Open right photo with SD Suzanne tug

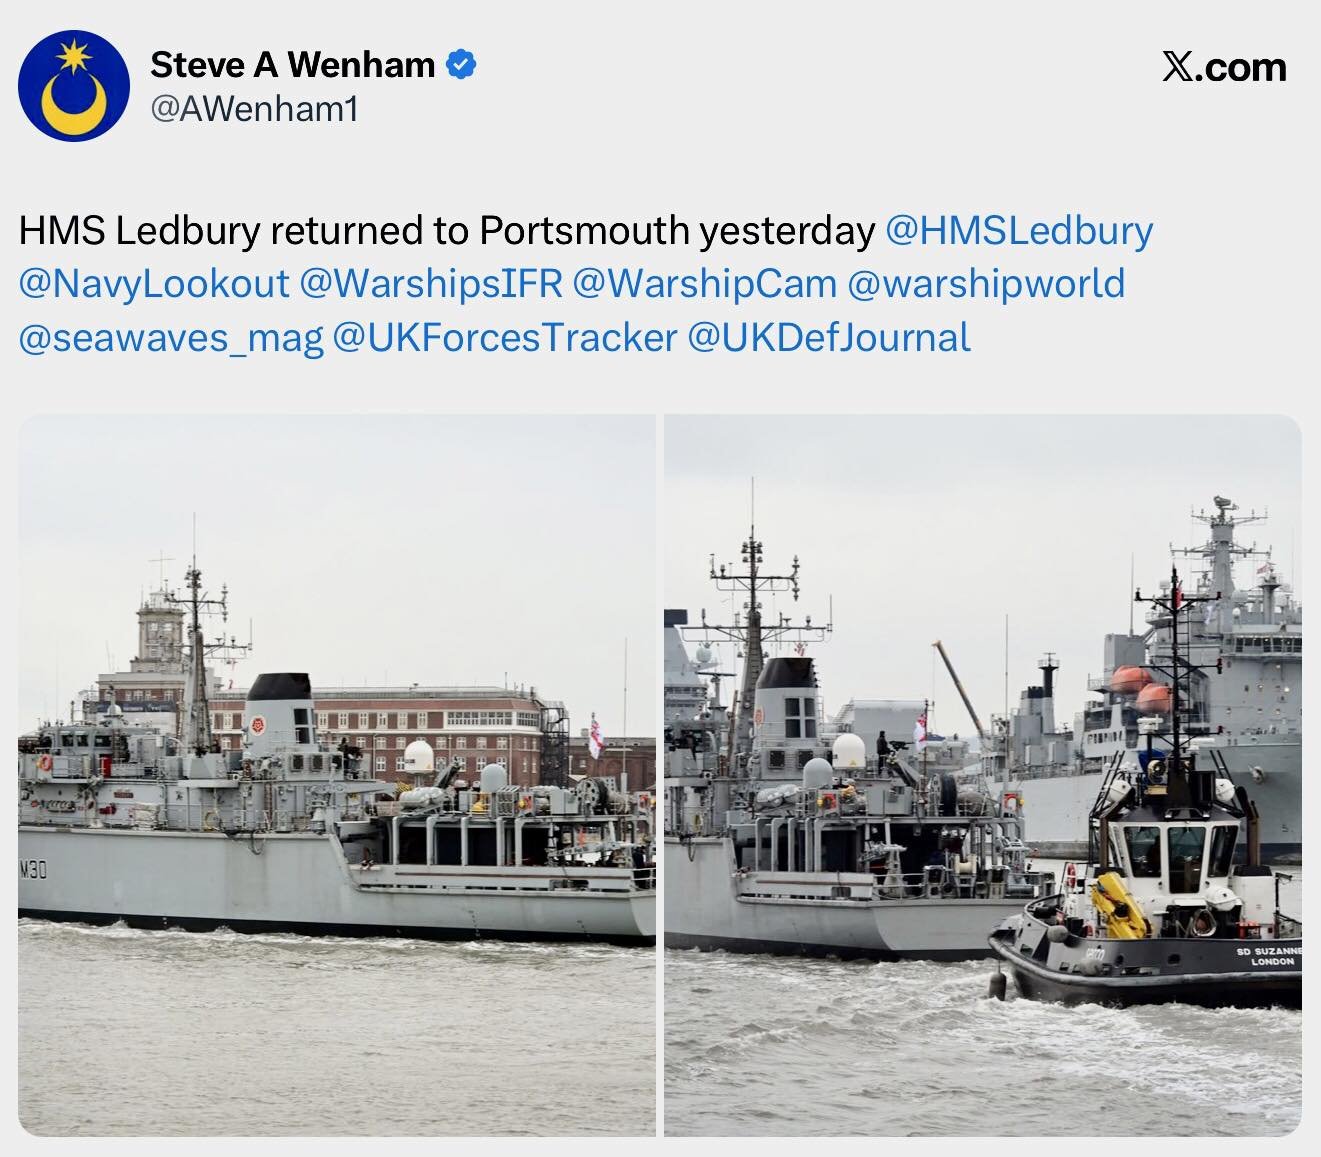click(983, 775)
